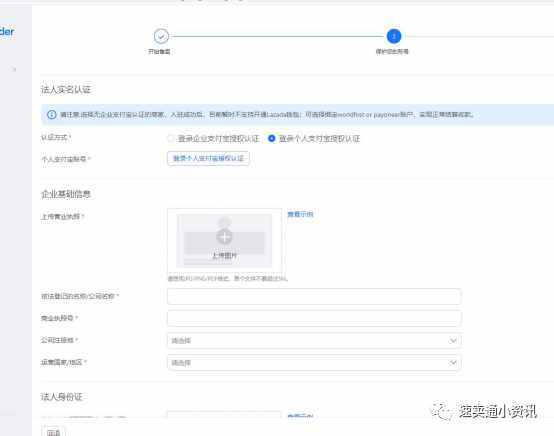The image size is (554, 436).
Task: Open the 公司注册地 dropdown
Action: pos(314,341)
